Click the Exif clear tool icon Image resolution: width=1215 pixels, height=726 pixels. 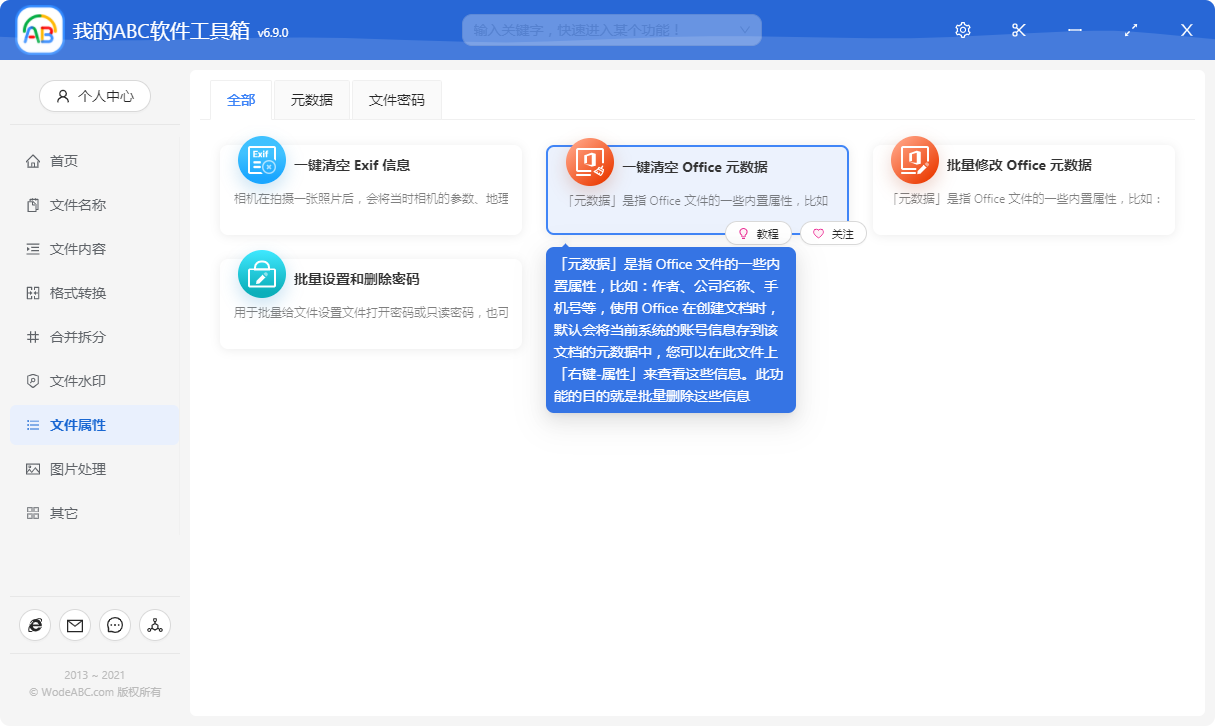click(x=261, y=160)
